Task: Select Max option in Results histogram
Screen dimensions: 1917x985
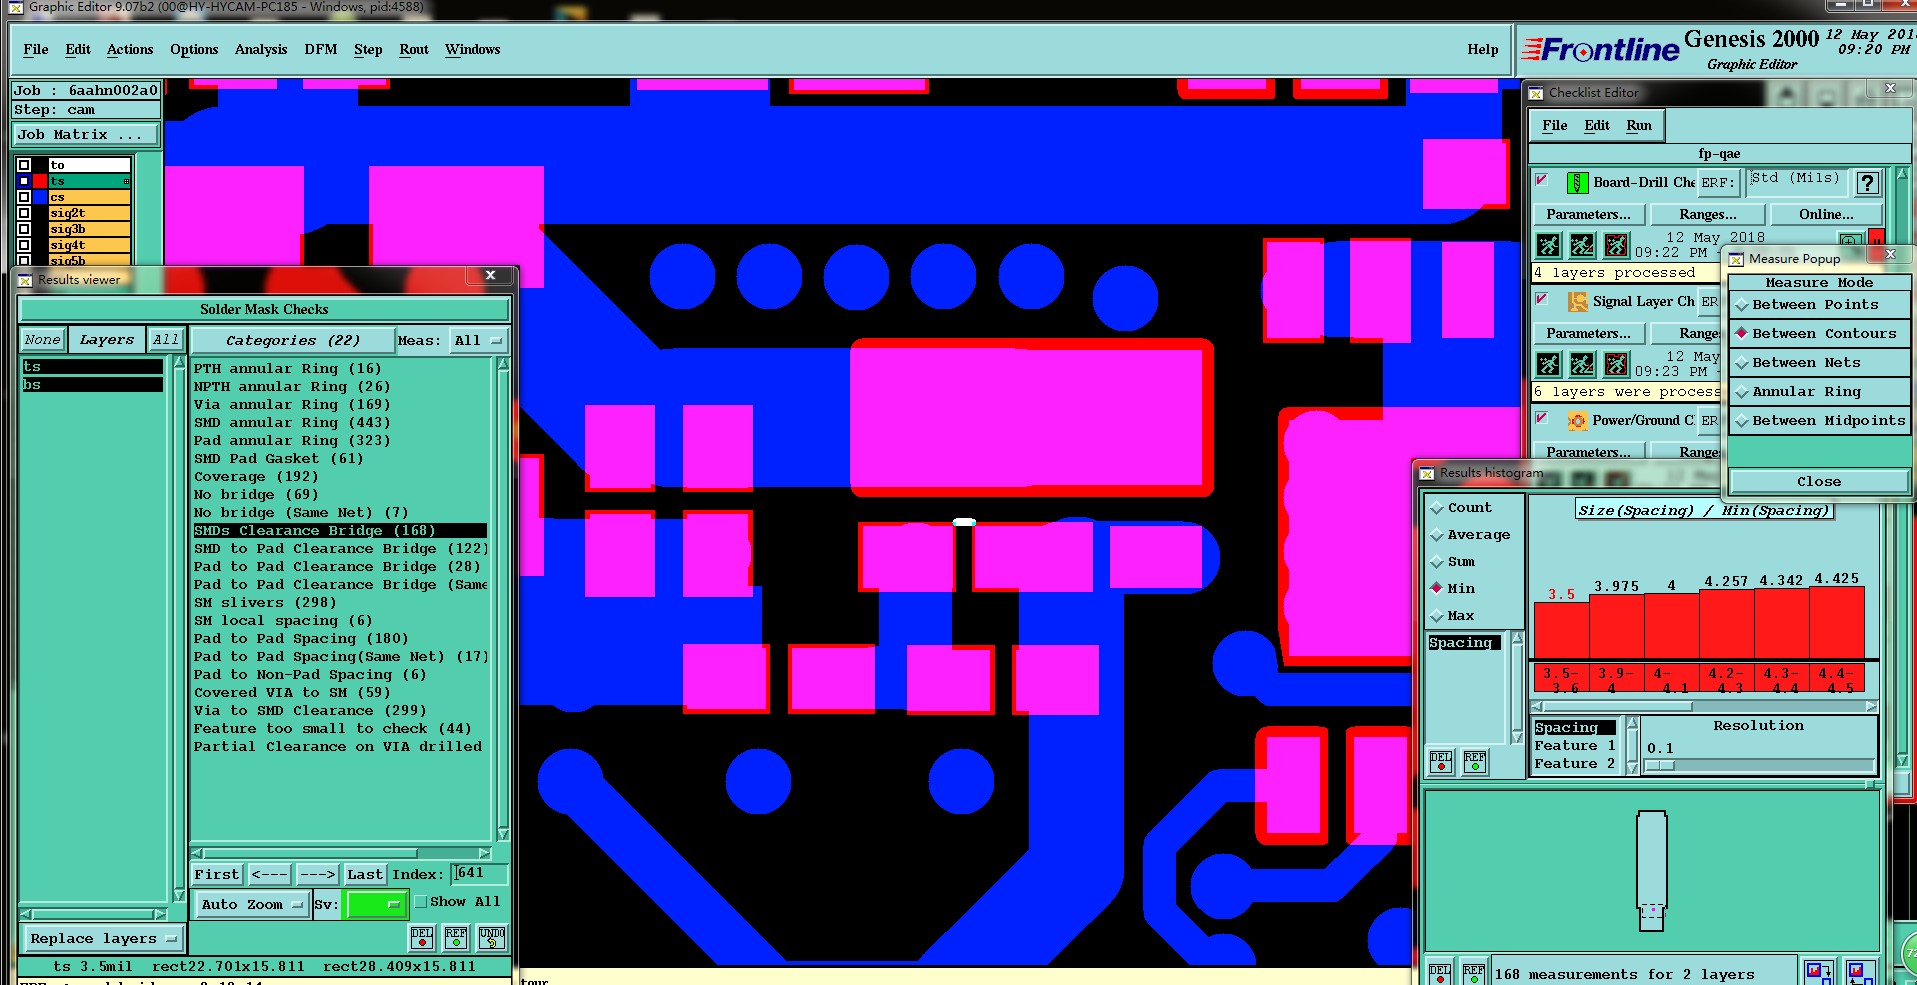Action: tap(1452, 616)
